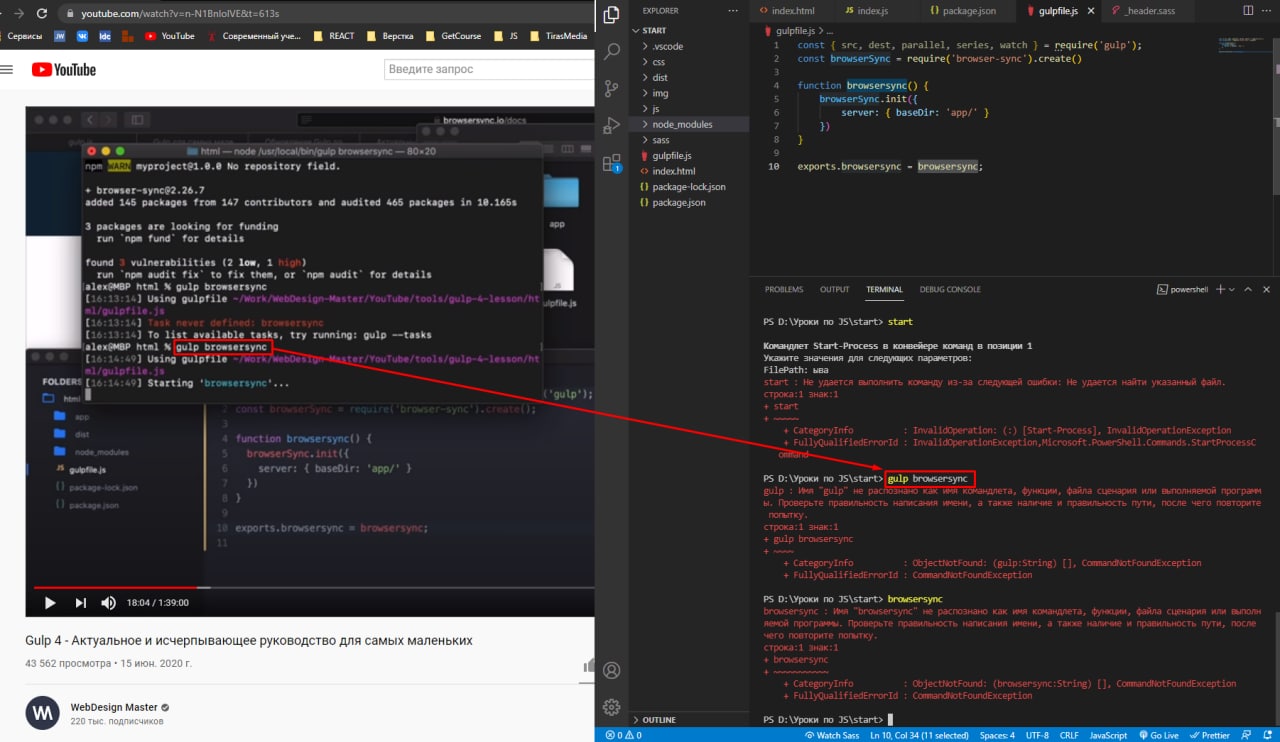
Task: Open the Сервисы apps shortcut in the bookmarks bar
Action: pos(22,36)
